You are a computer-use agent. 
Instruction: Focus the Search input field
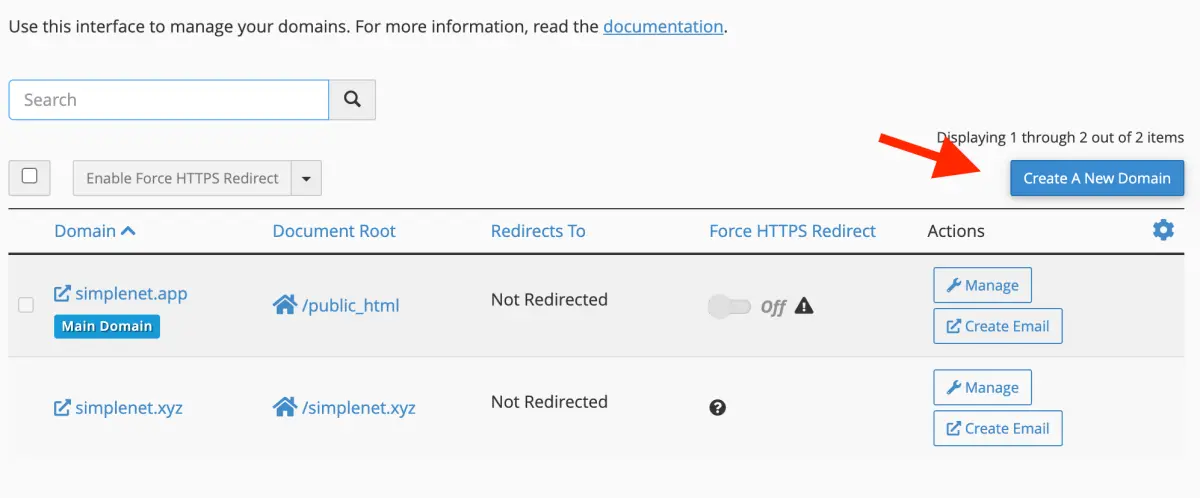(169, 100)
